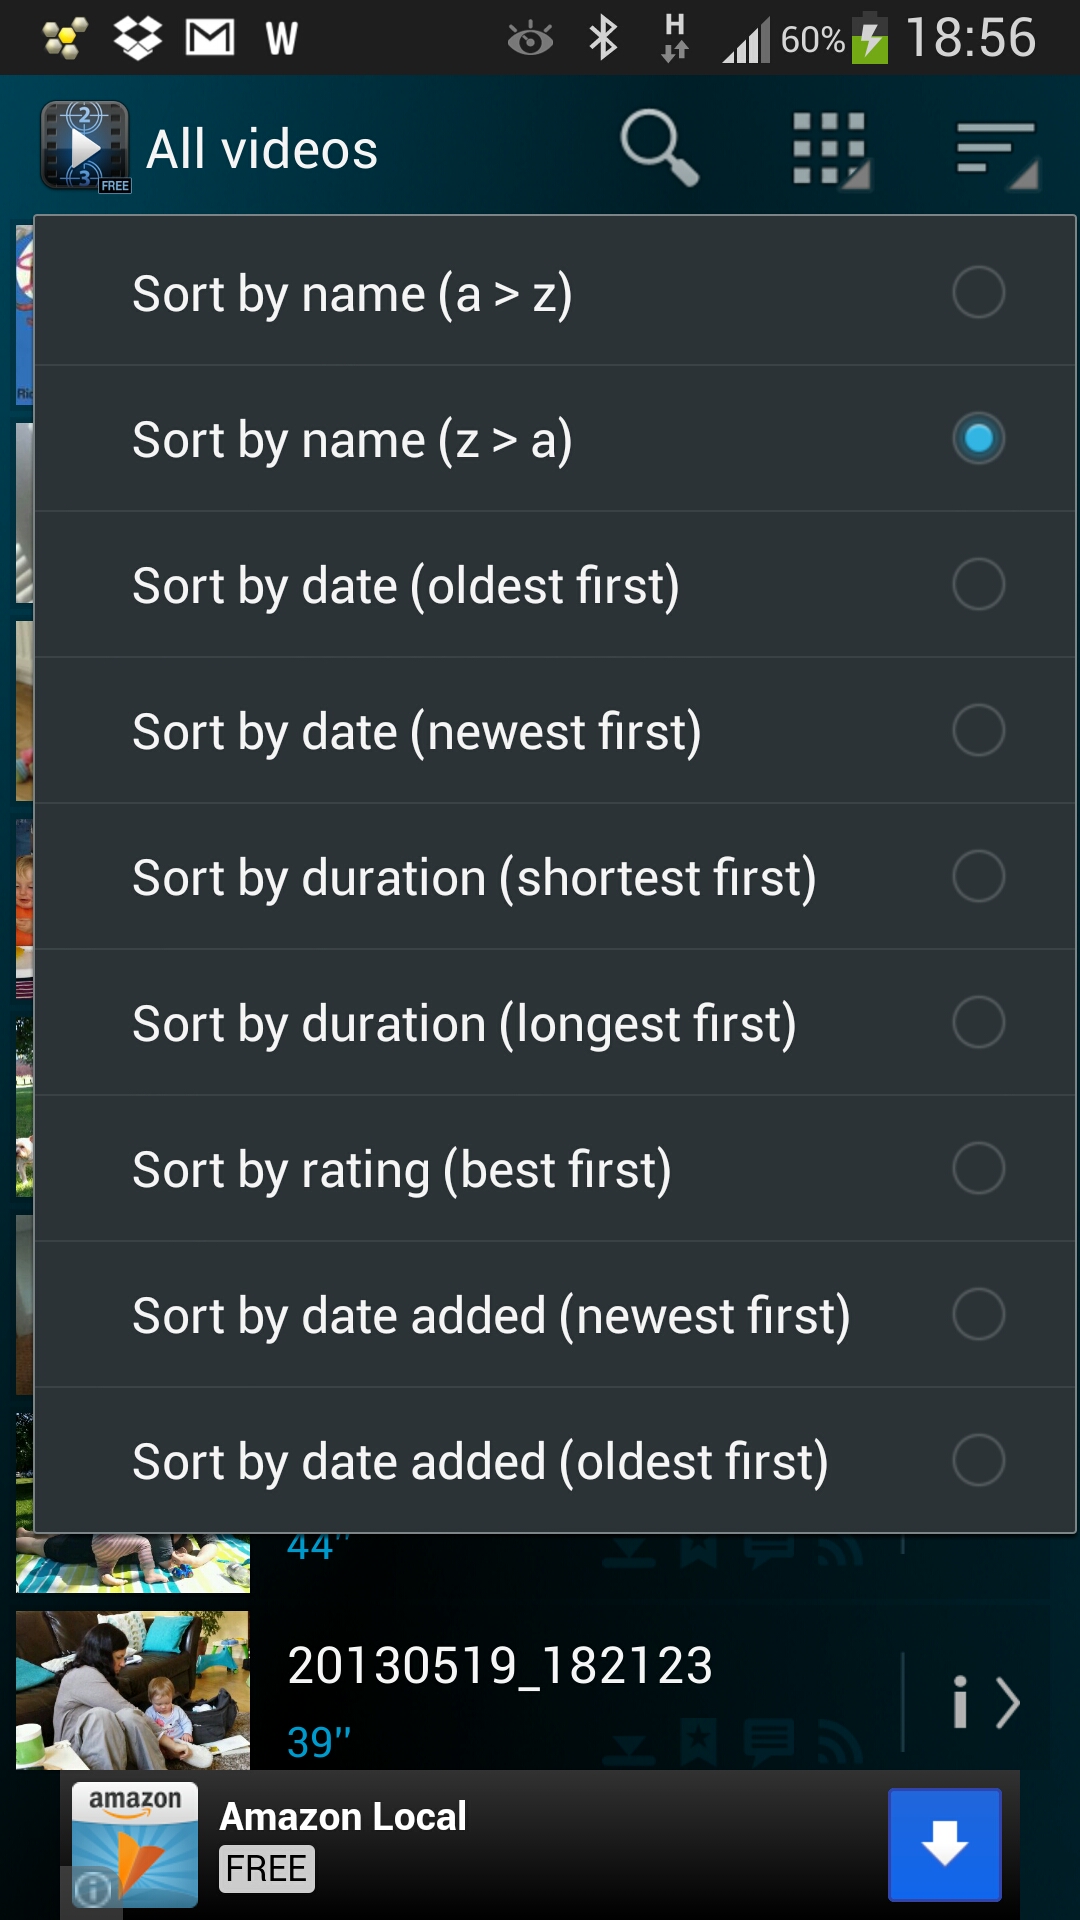Tap the Dropbox status bar icon

click(x=138, y=39)
